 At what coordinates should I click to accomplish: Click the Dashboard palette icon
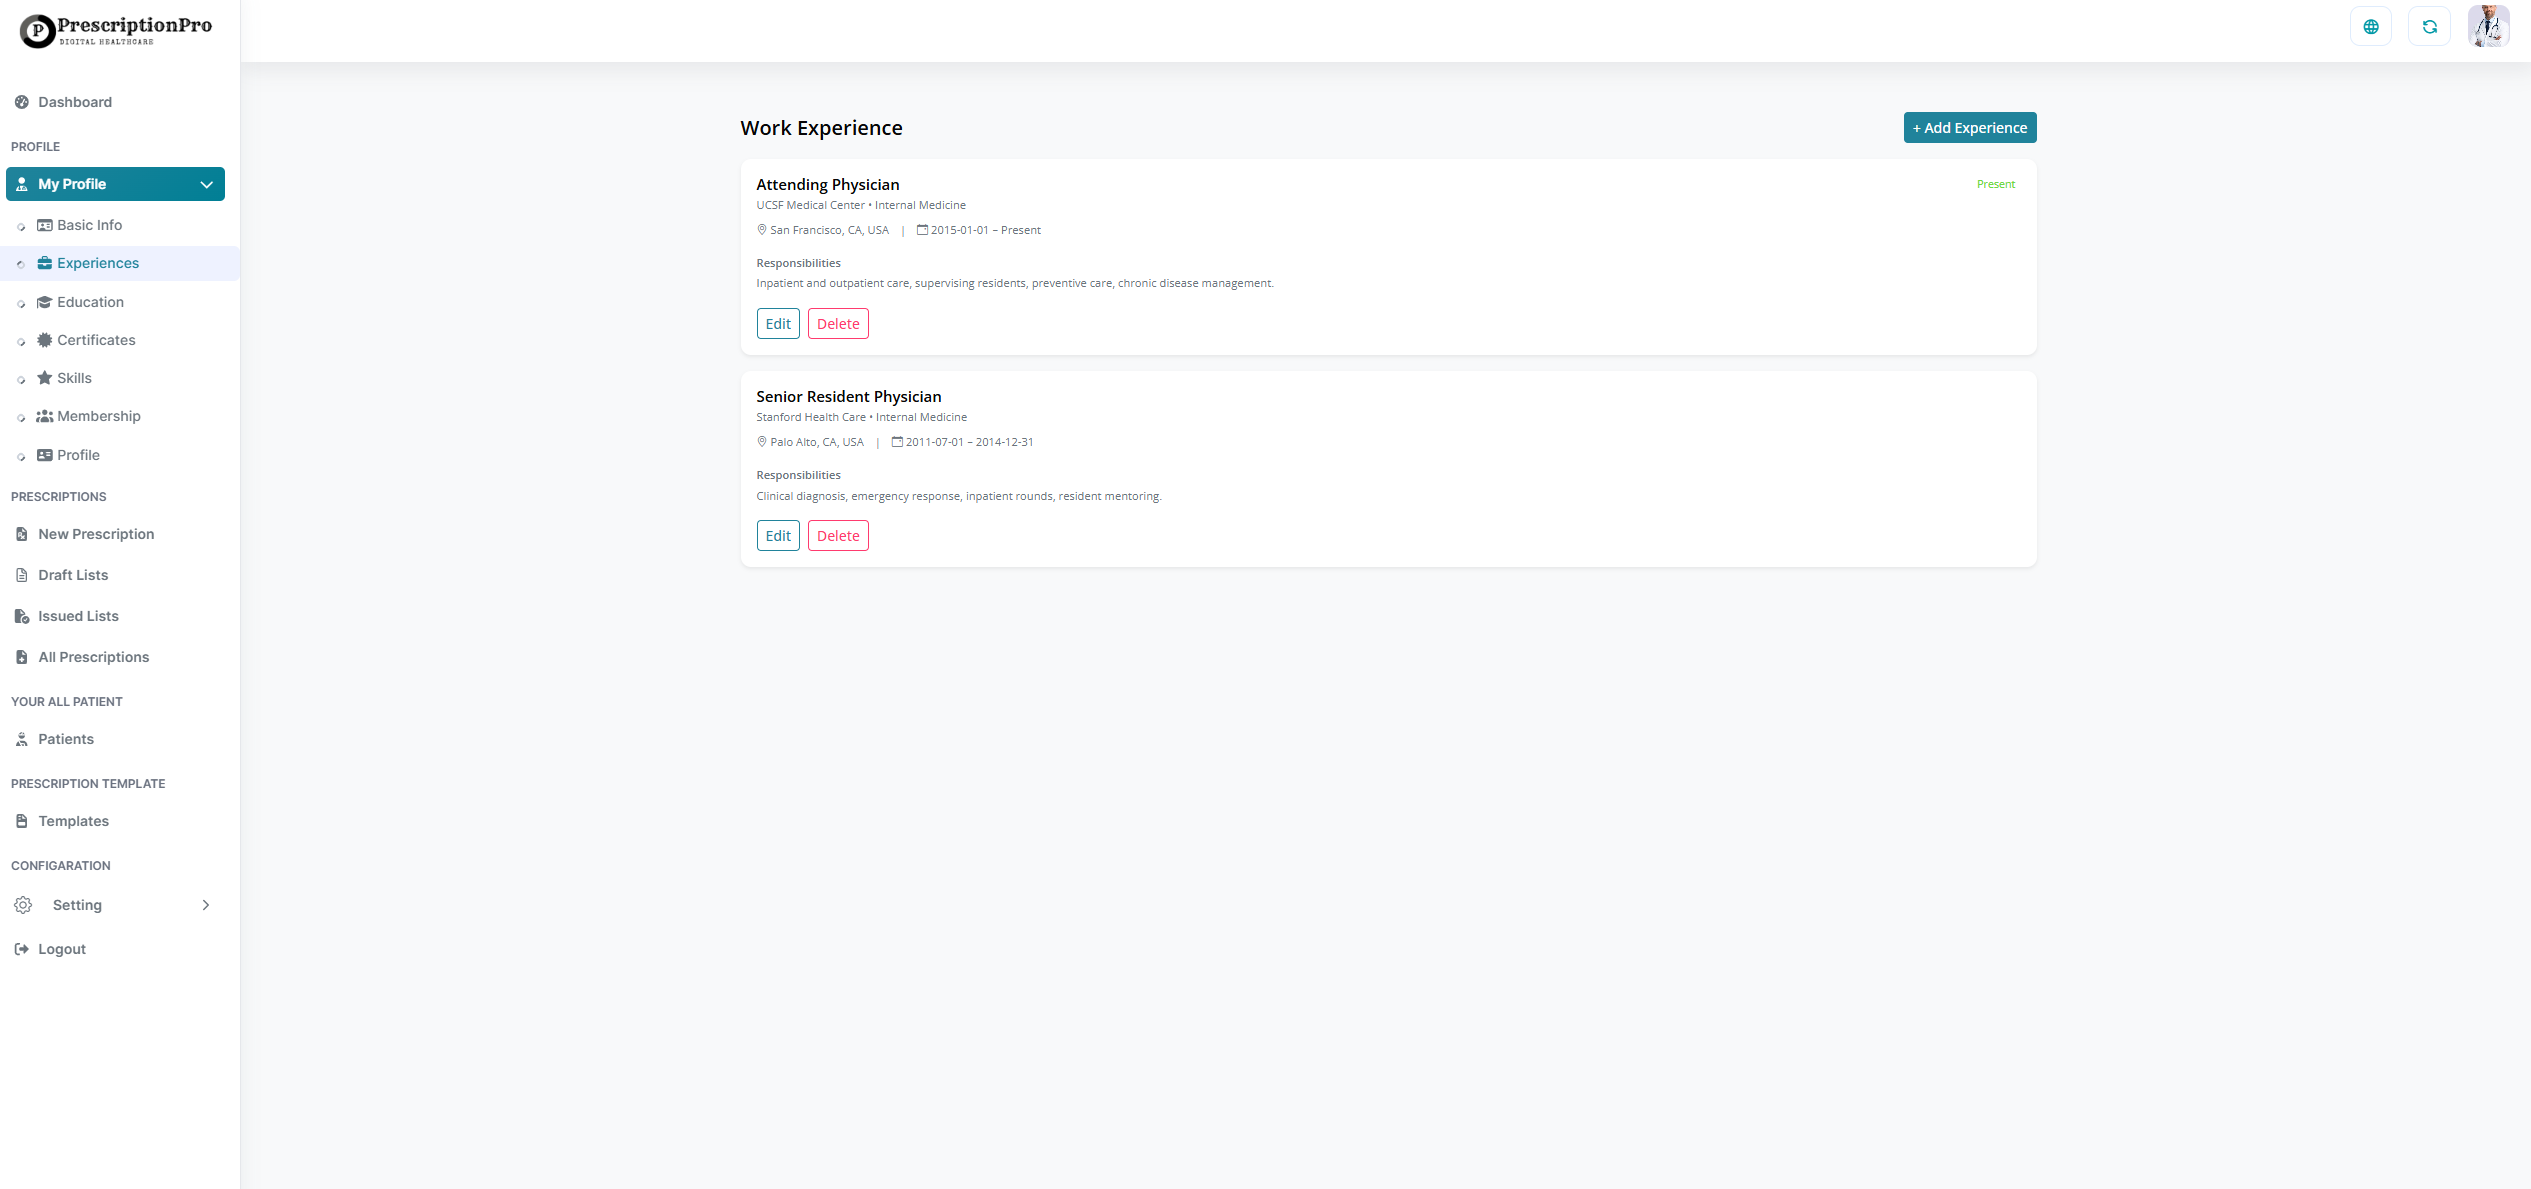(x=22, y=102)
